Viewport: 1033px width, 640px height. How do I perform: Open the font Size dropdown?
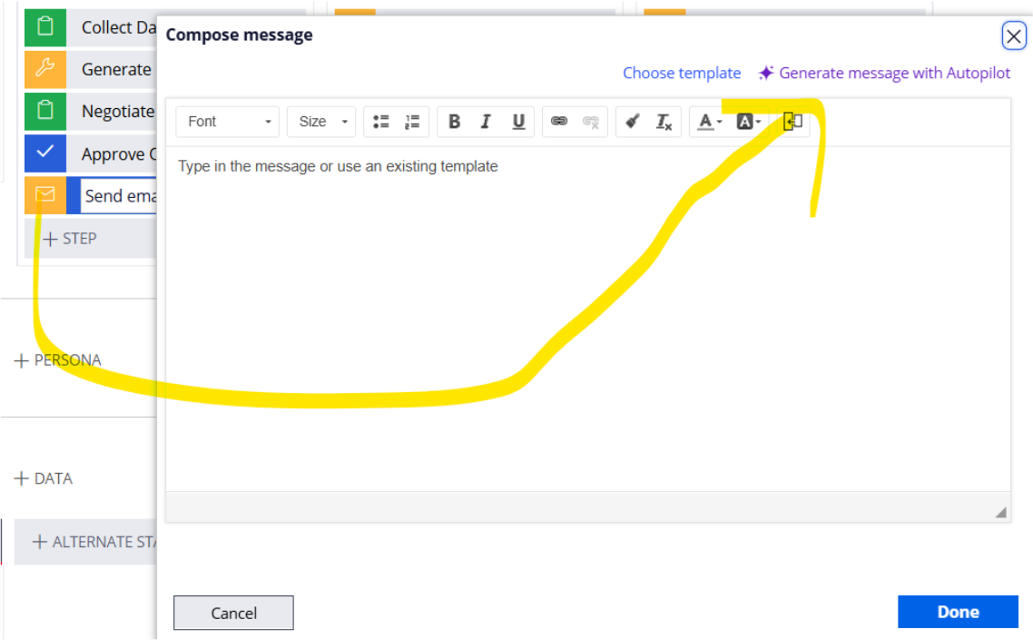click(321, 121)
